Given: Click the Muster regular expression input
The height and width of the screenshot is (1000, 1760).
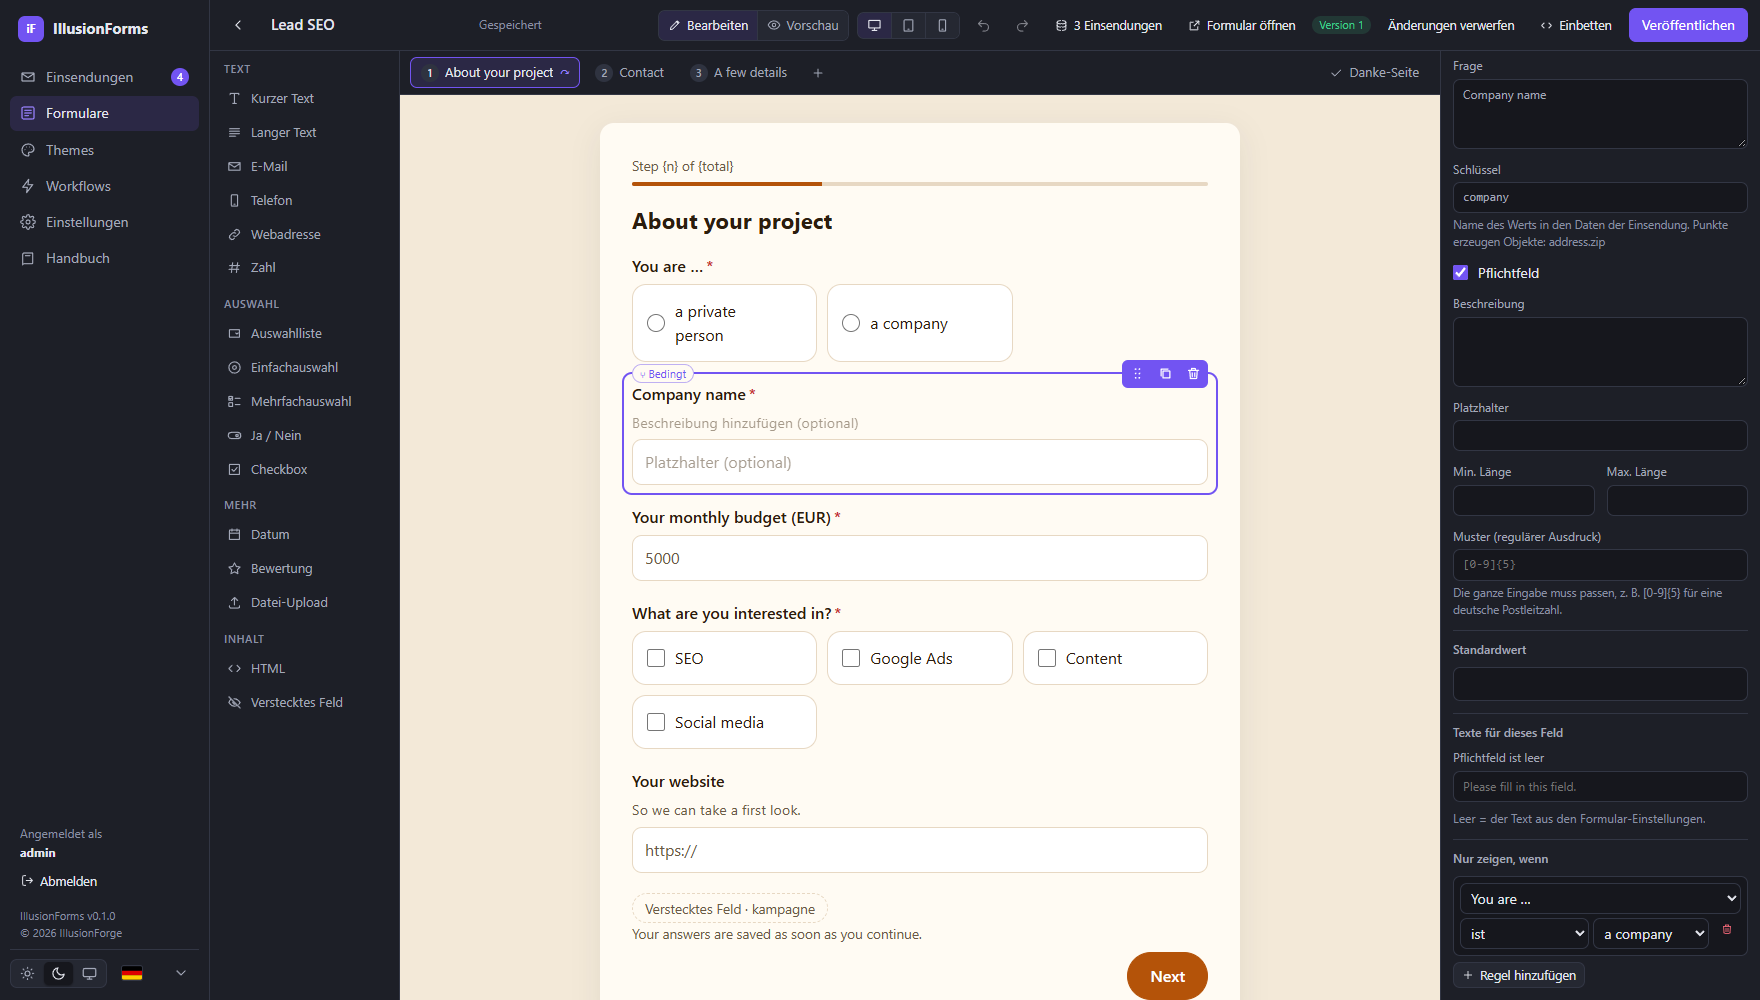Looking at the screenshot, I should 1600,564.
